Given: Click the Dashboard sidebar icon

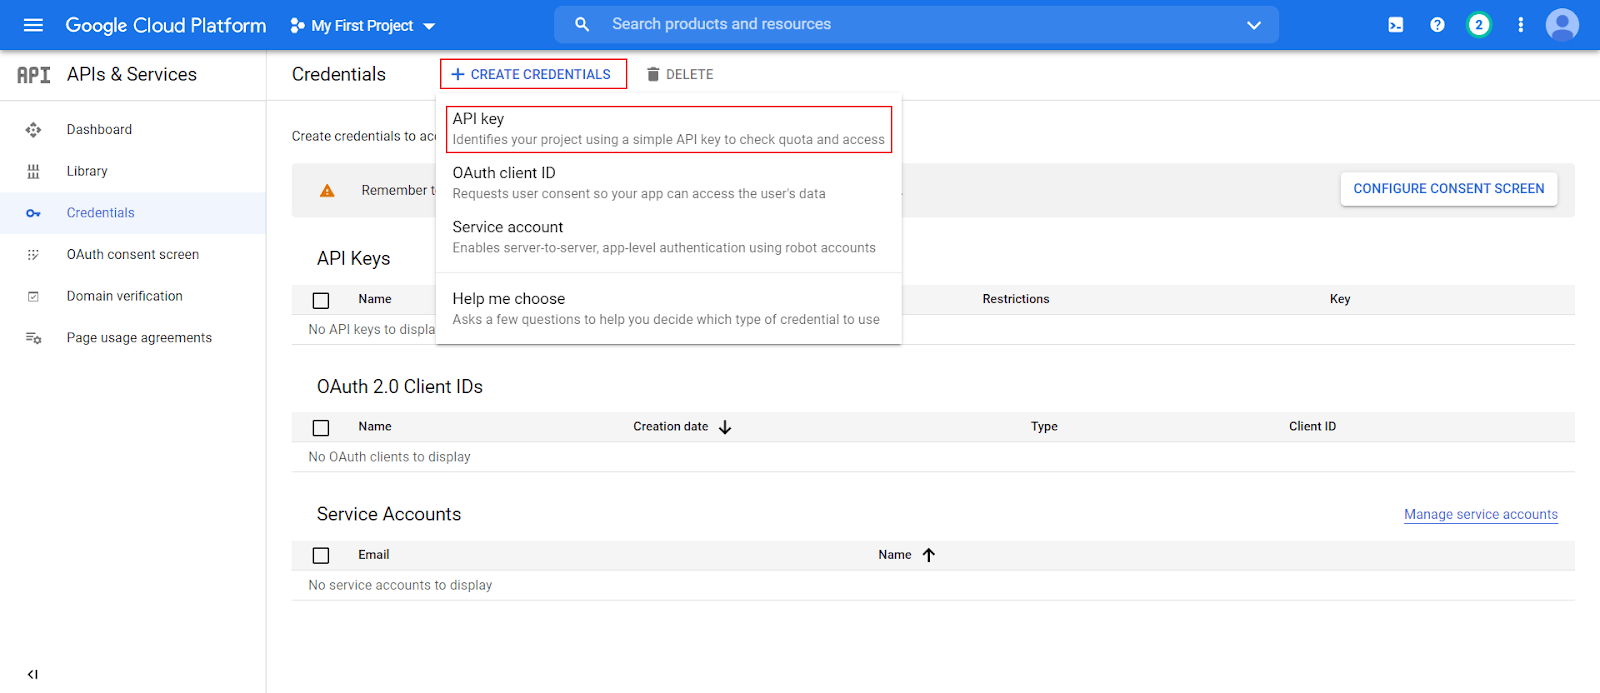Looking at the screenshot, I should (33, 130).
